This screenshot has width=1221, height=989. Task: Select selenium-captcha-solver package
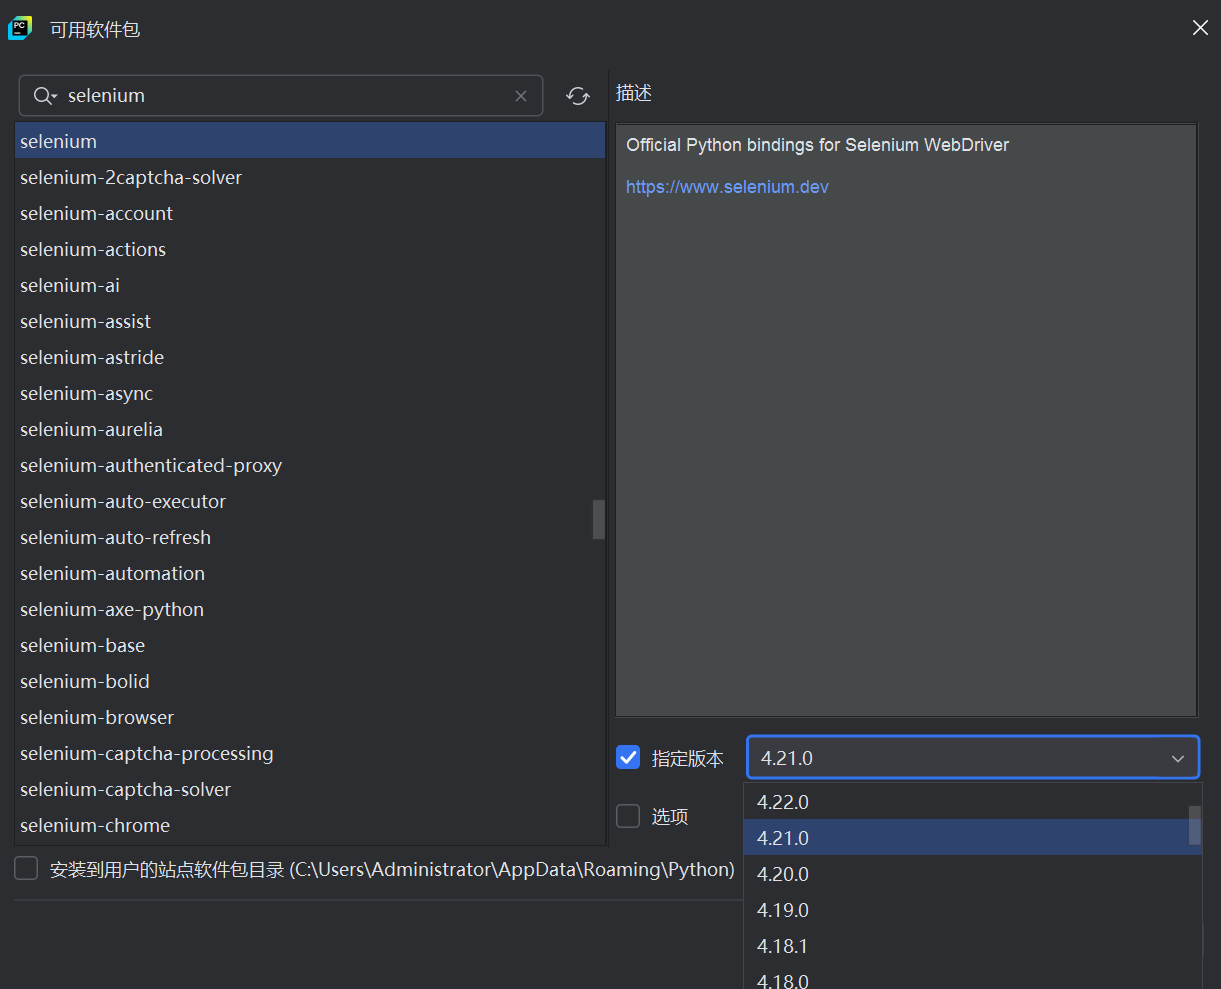[310, 789]
